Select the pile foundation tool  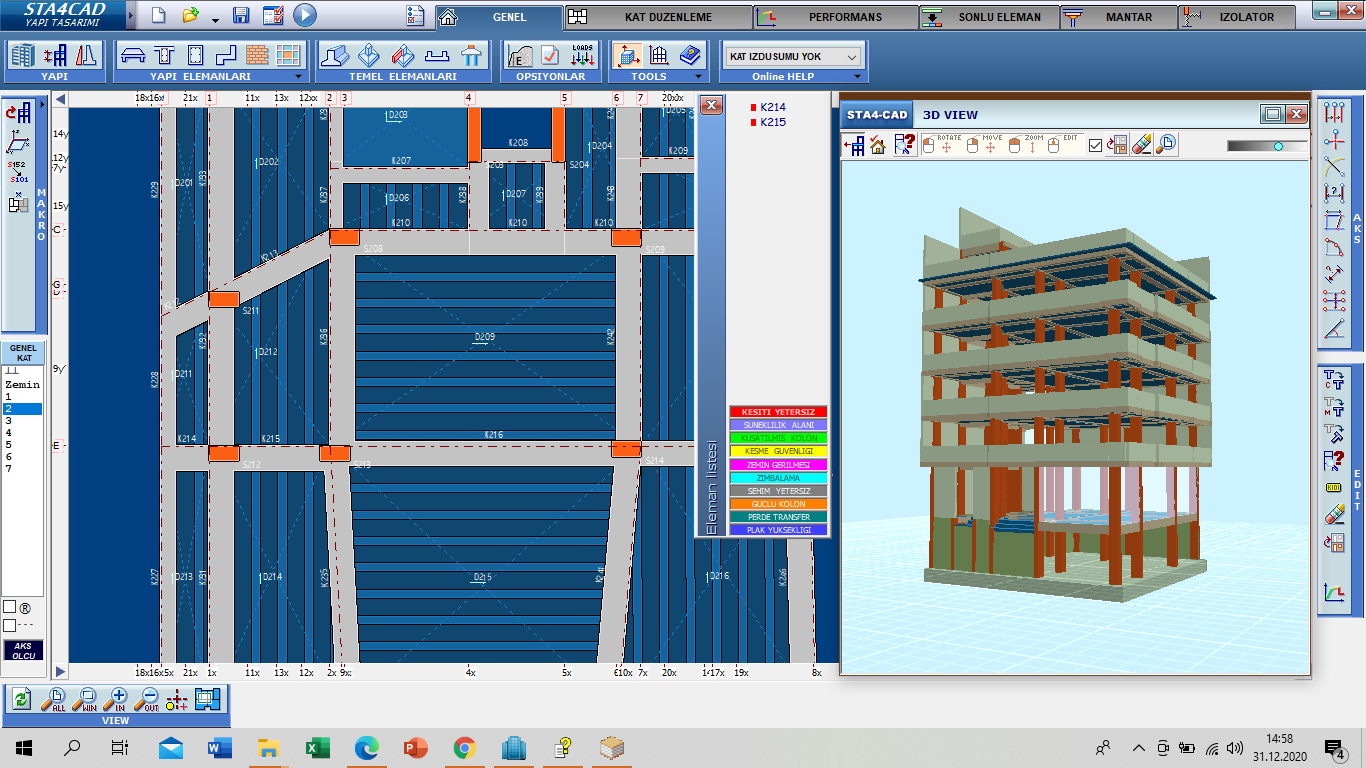coord(471,55)
